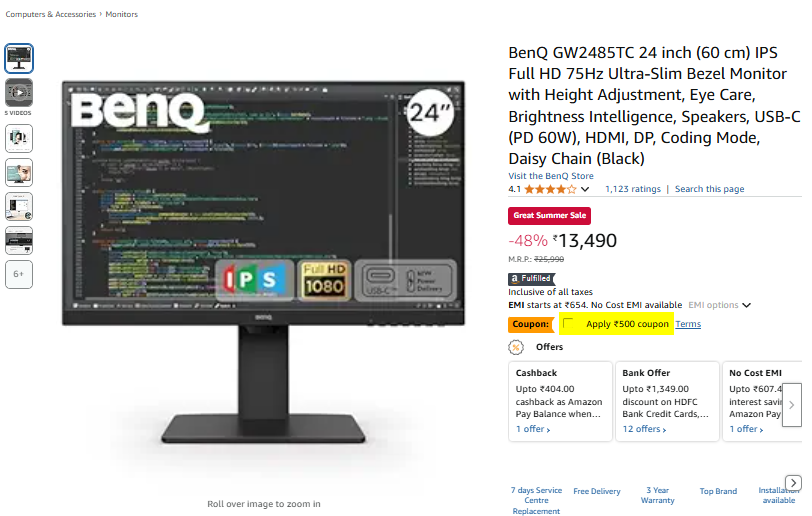The width and height of the screenshot is (812, 516).
Task: Expand the EMI options dropdown
Action: 720,305
